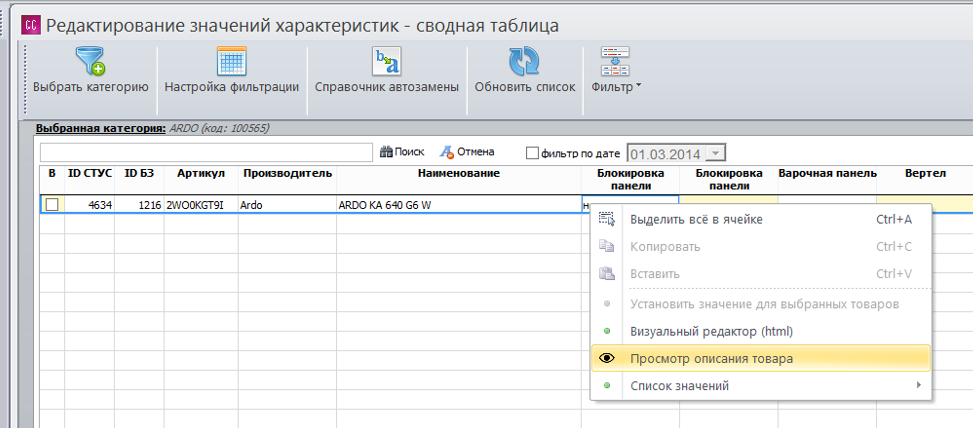
Task: Click the Обновить список label
Action: [x=525, y=87]
